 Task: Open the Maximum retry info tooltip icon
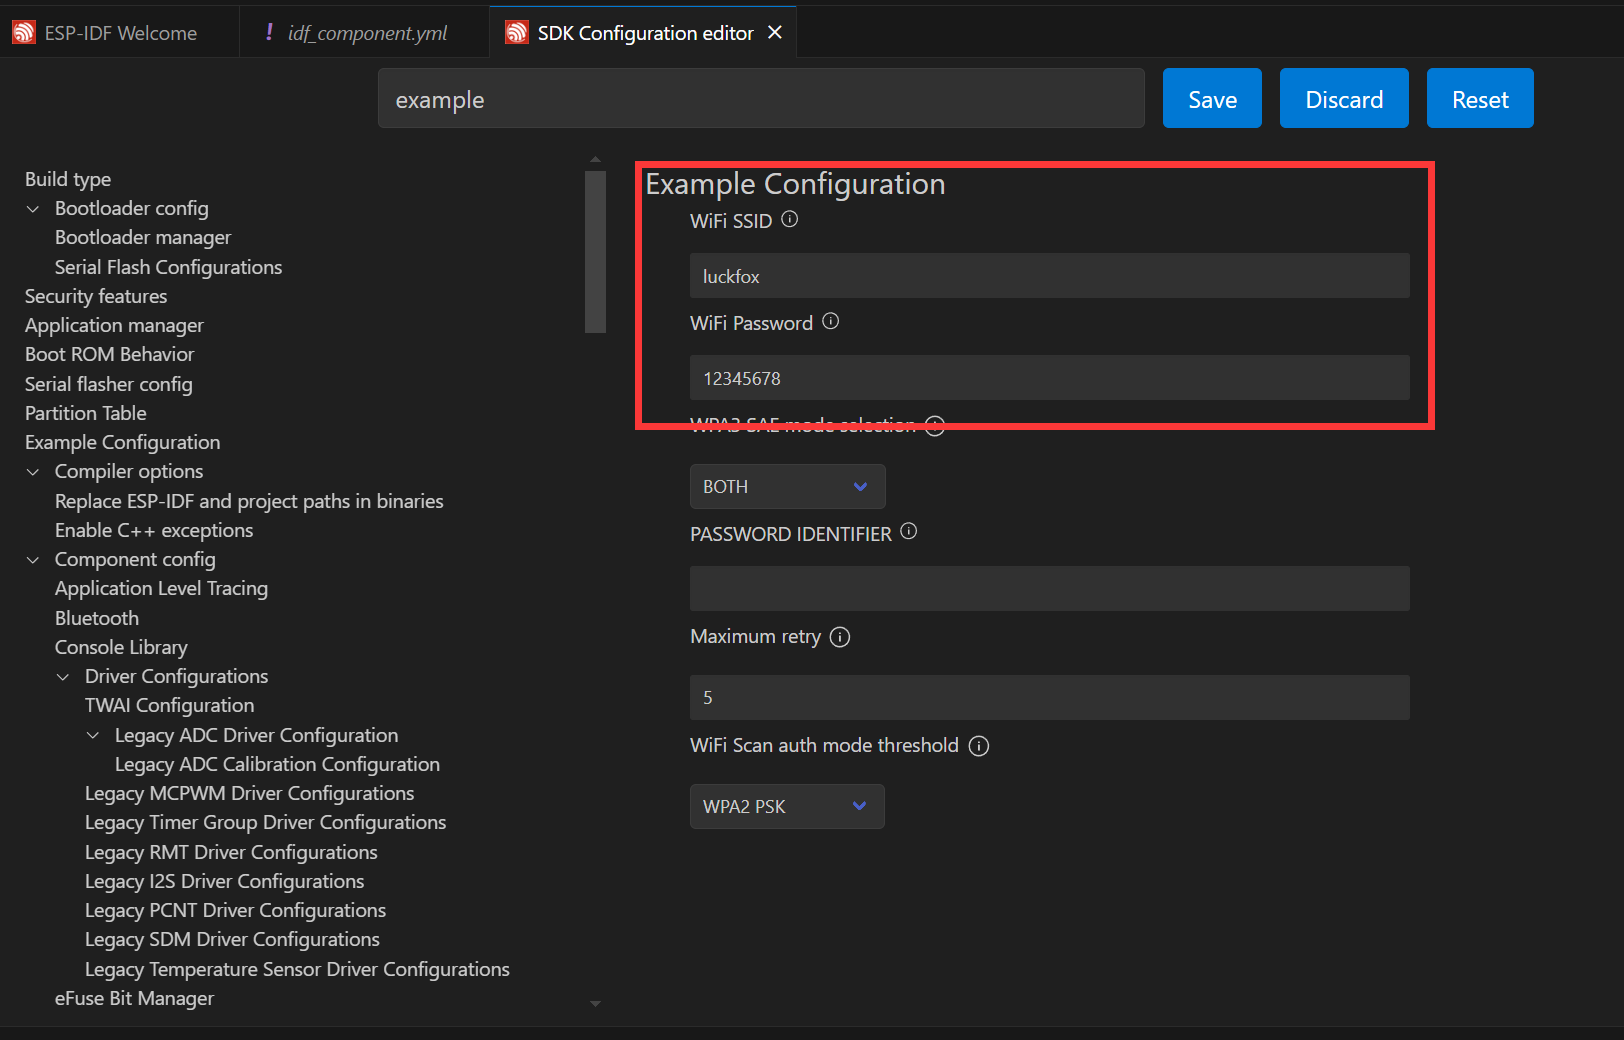[840, 637]
